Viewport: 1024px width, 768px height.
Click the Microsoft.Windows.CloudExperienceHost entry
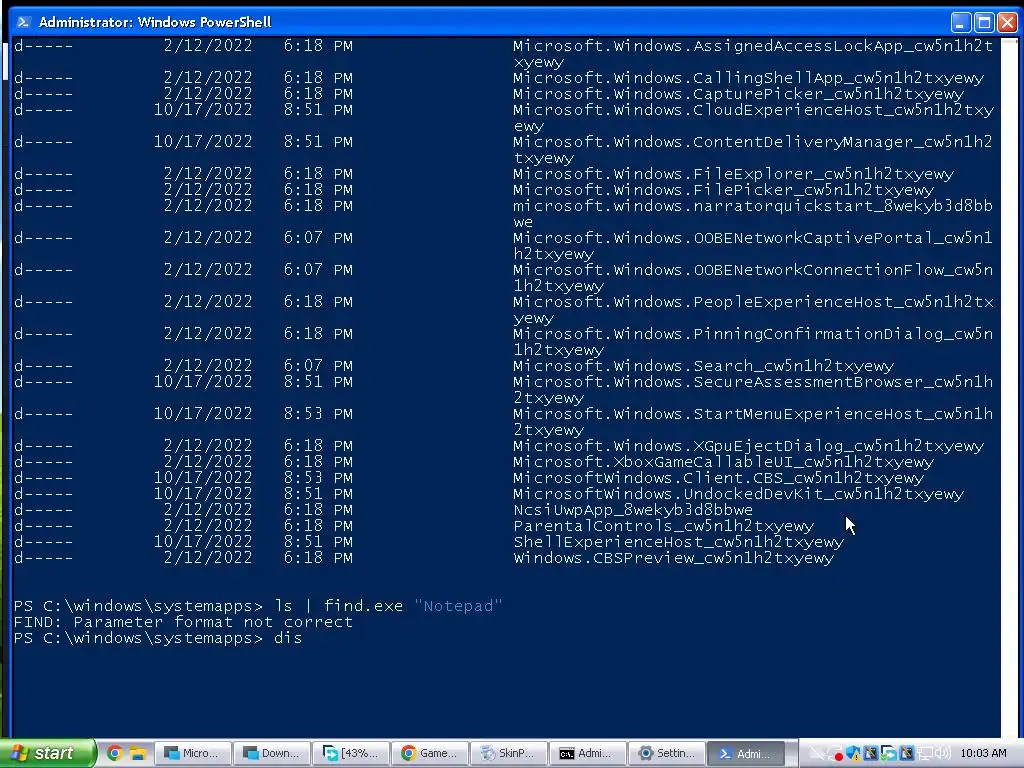point(753,118)
